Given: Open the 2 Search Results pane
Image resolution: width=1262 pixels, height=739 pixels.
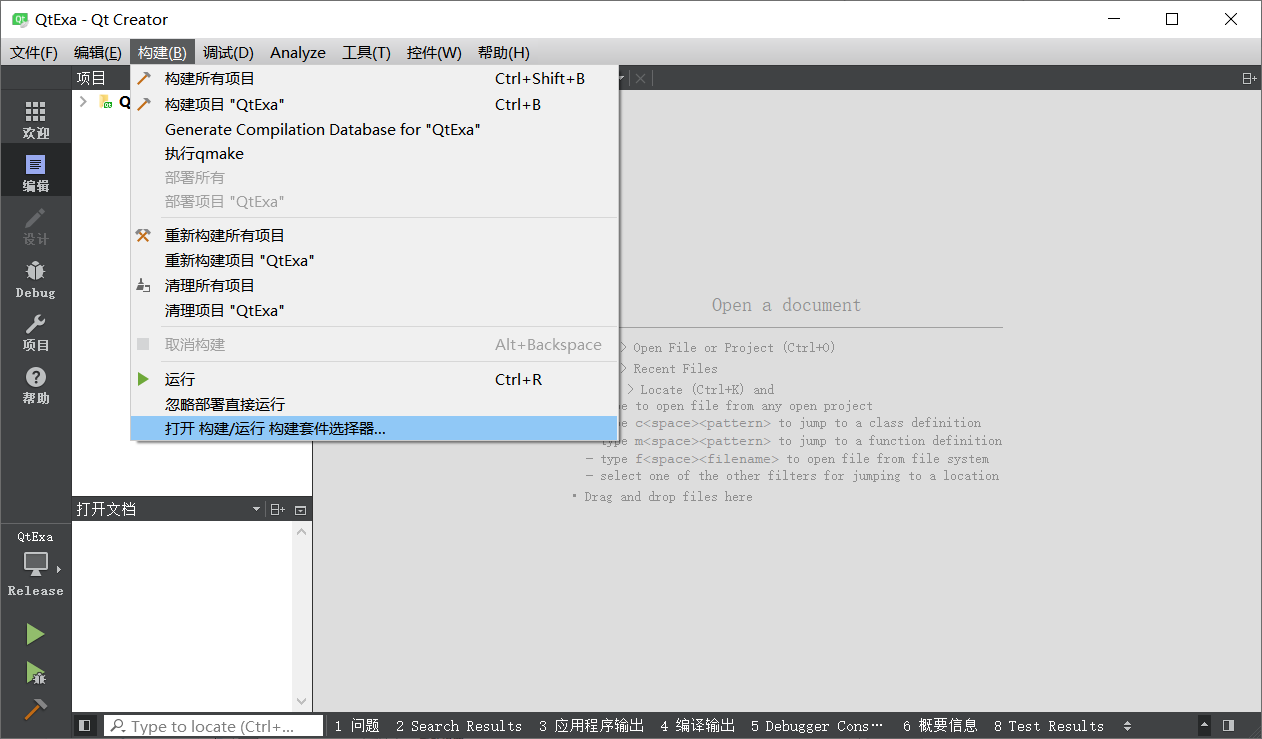Looking at the screenshot, I should [459, 726].
